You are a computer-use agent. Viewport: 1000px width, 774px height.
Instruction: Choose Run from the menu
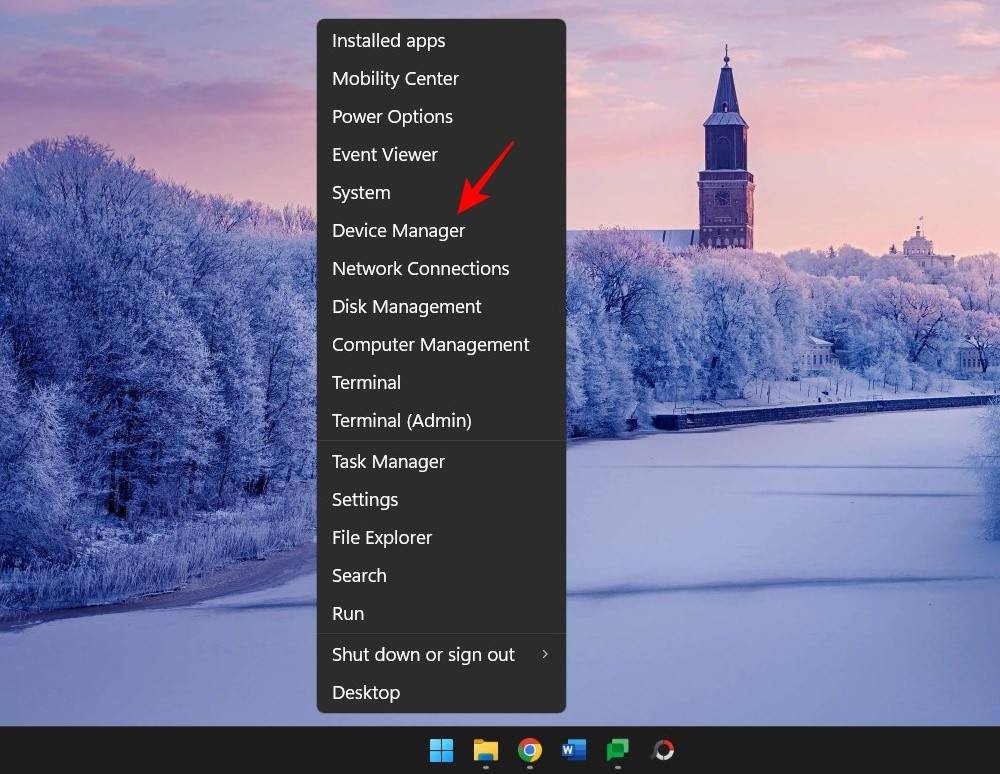(348, 614)
